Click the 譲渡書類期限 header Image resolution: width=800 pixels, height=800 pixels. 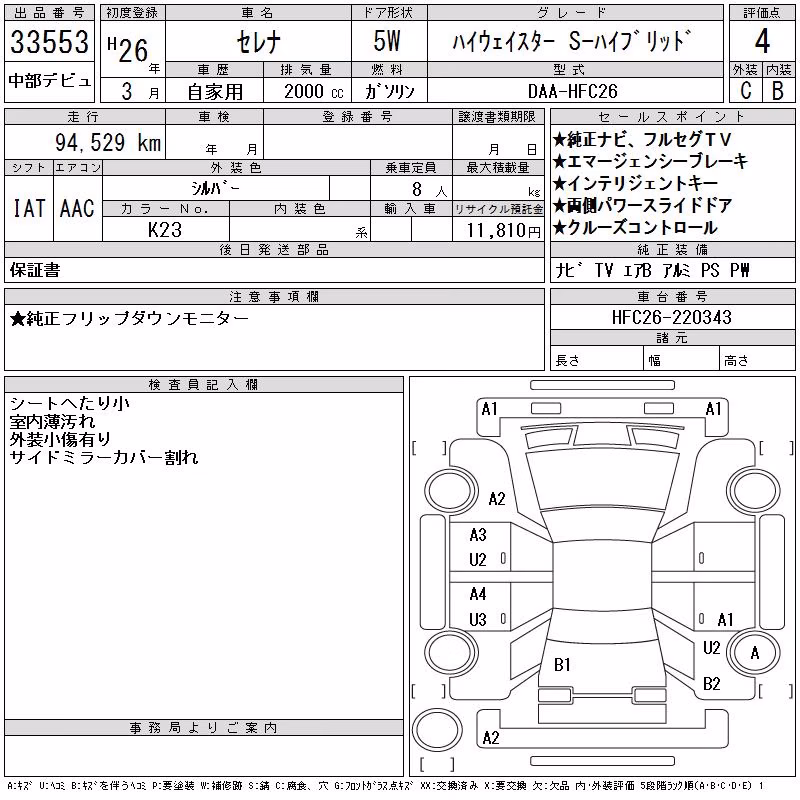coord(497,117)
